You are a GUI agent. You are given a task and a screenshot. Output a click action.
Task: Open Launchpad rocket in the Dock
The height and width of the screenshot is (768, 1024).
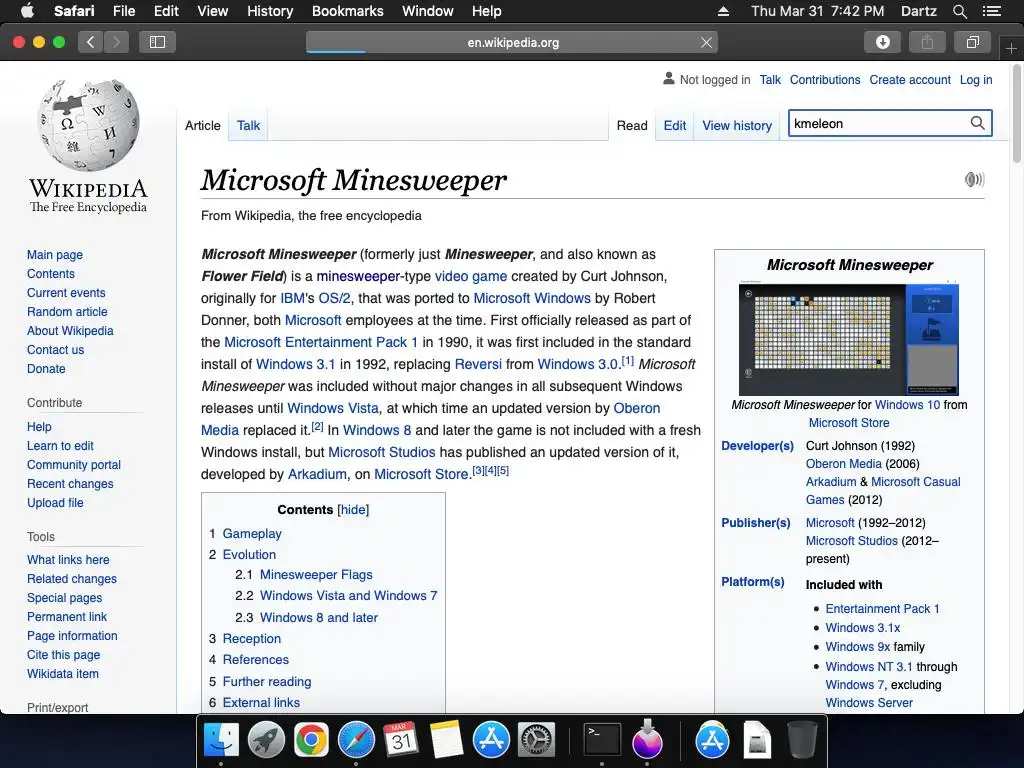[x=266, y=740]
